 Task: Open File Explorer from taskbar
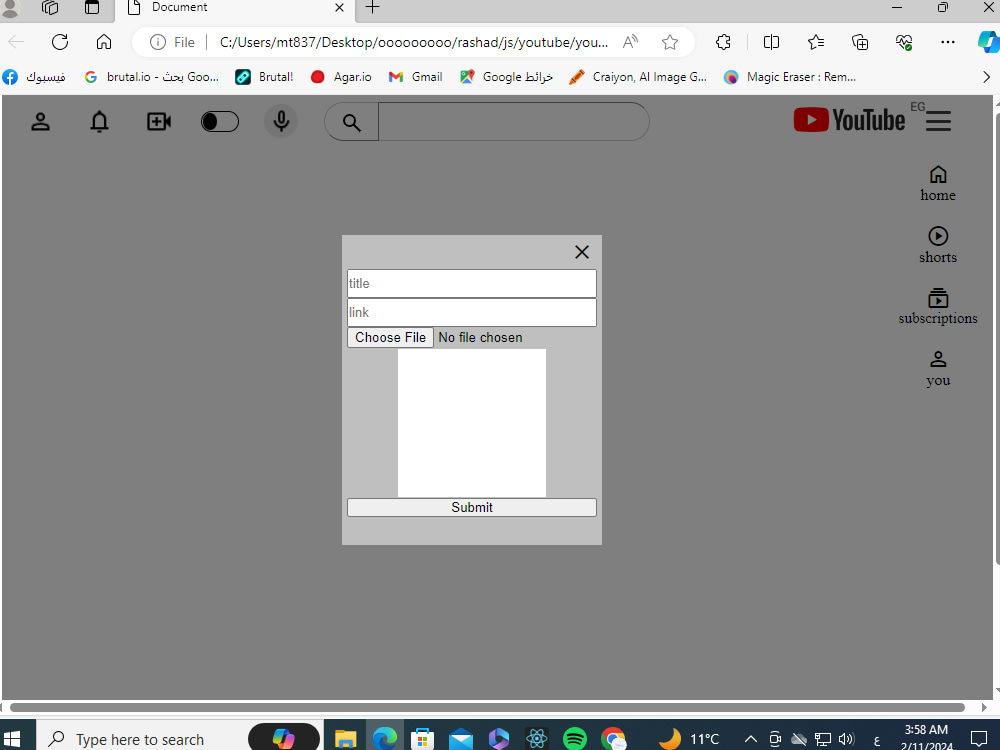point(345,739)
